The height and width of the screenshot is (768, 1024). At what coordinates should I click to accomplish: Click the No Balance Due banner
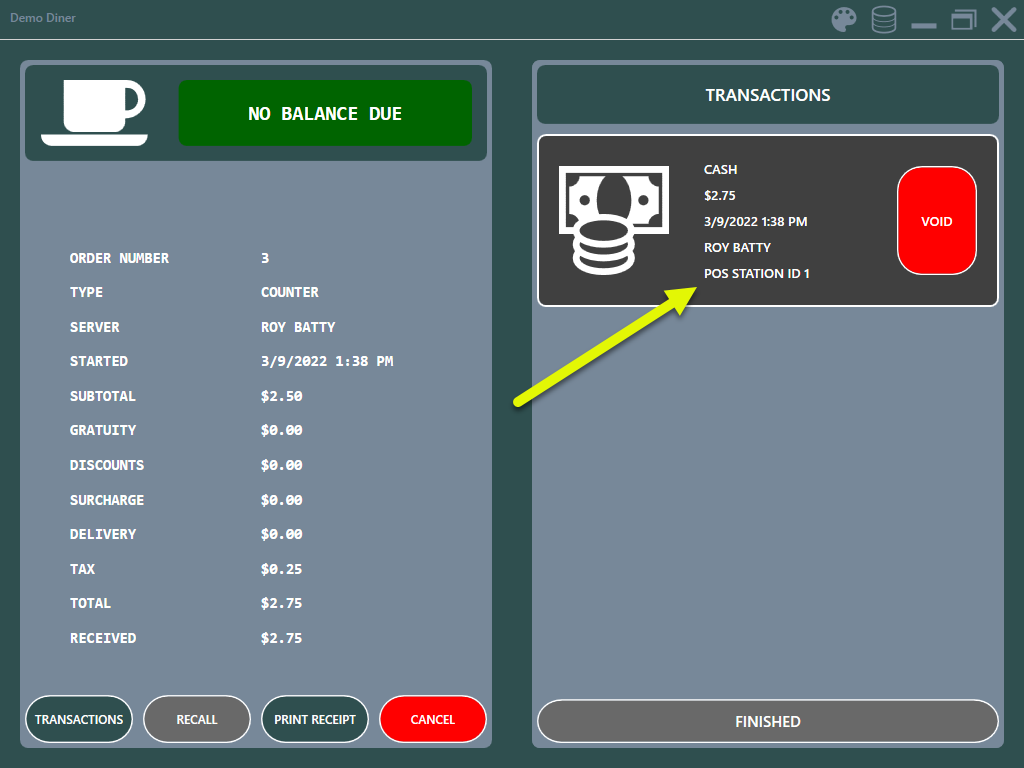[325, 113]
